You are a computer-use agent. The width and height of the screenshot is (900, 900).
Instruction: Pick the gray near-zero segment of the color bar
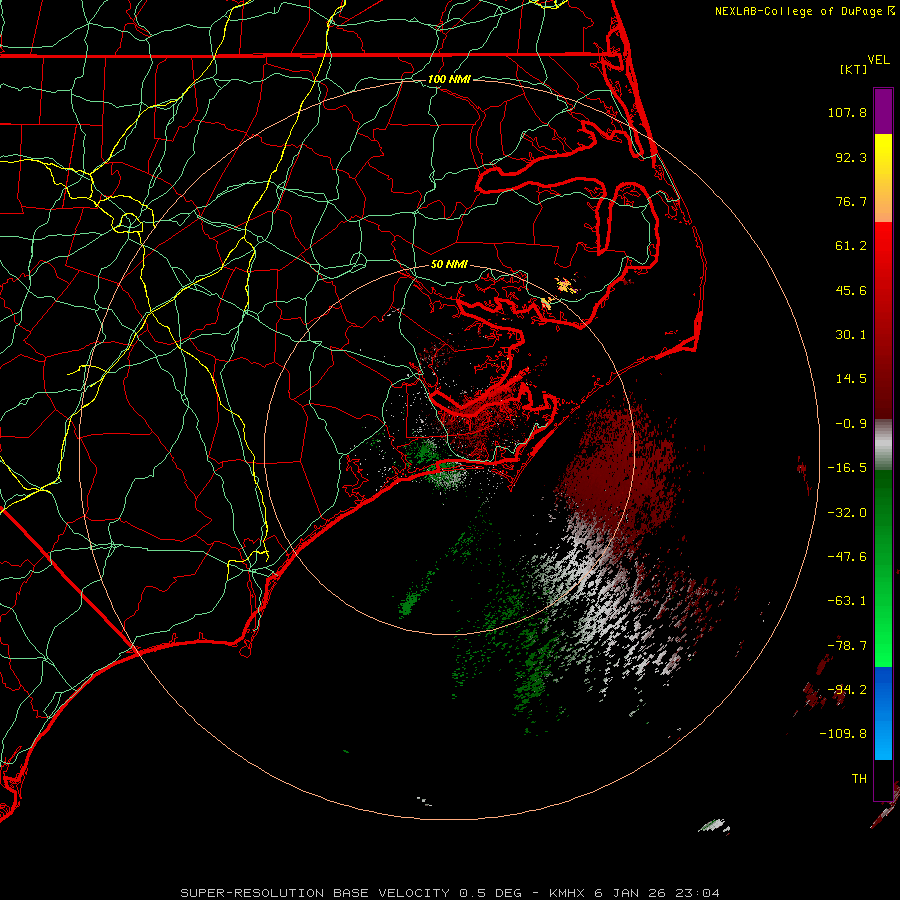click(883, 445)
